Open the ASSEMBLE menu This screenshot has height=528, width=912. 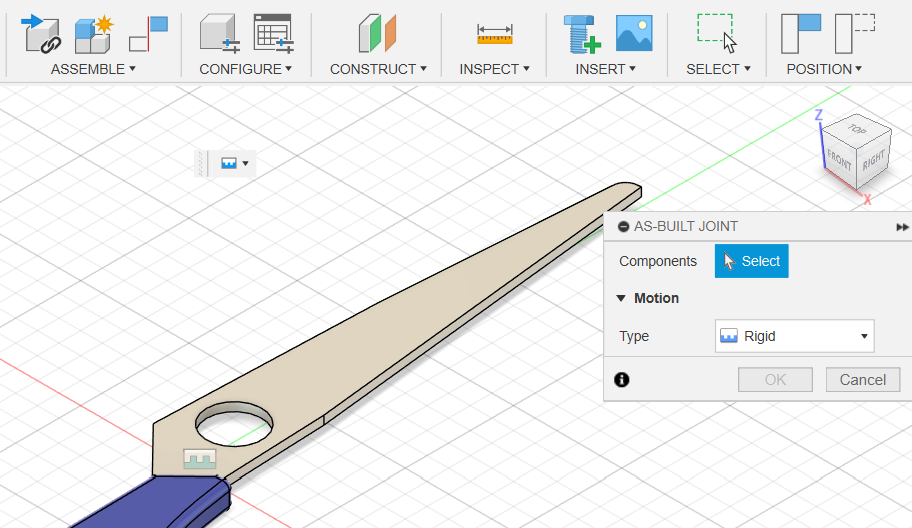pyautogui.click(x=93, y=69)
